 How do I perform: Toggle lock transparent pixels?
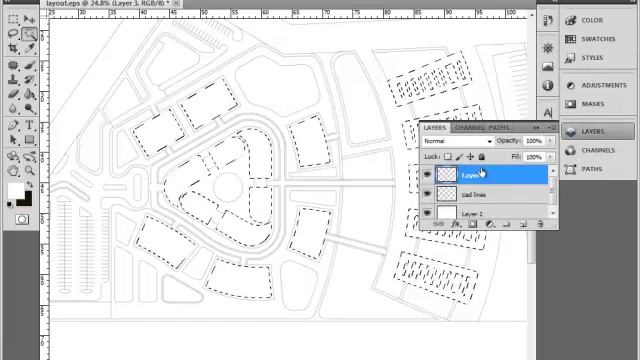[448, 157]
